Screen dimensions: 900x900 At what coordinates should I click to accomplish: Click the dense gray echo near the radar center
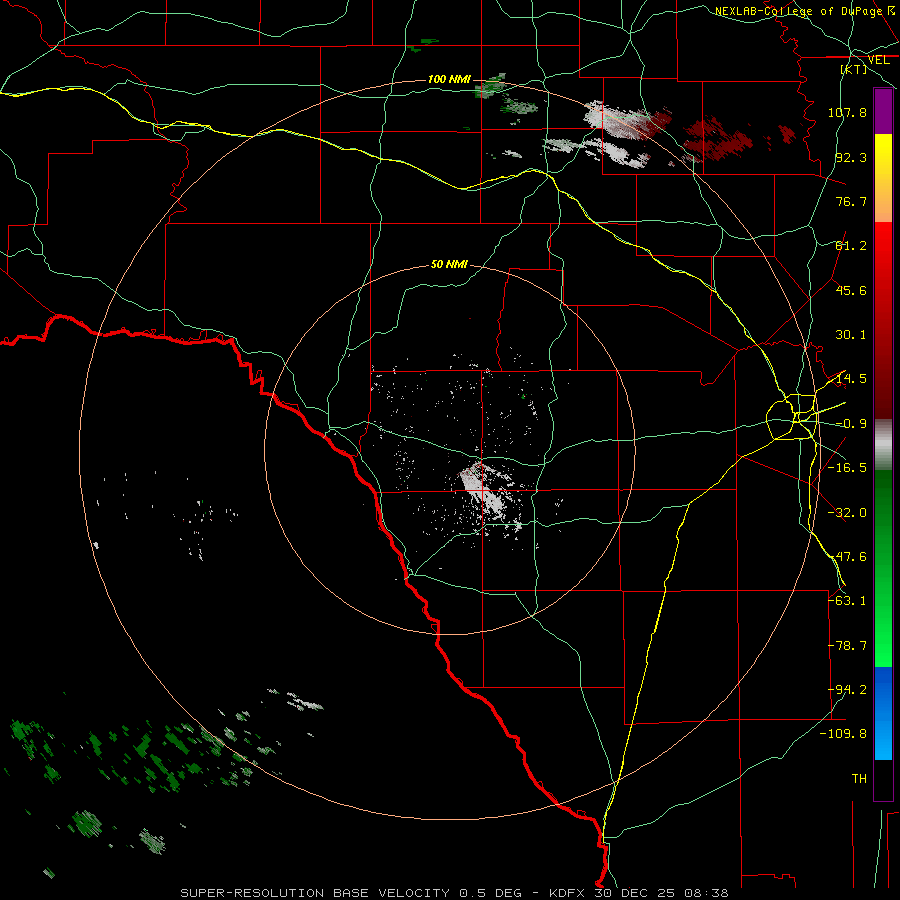pyautogui.click(x=485, y=490)
